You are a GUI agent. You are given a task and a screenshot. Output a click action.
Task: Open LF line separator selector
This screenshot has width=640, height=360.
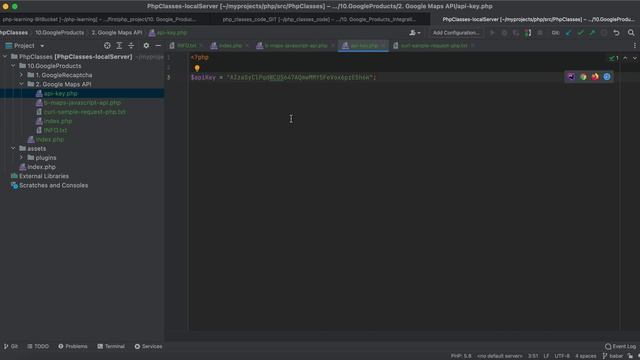pyautogui.click(x=546, y=356)
